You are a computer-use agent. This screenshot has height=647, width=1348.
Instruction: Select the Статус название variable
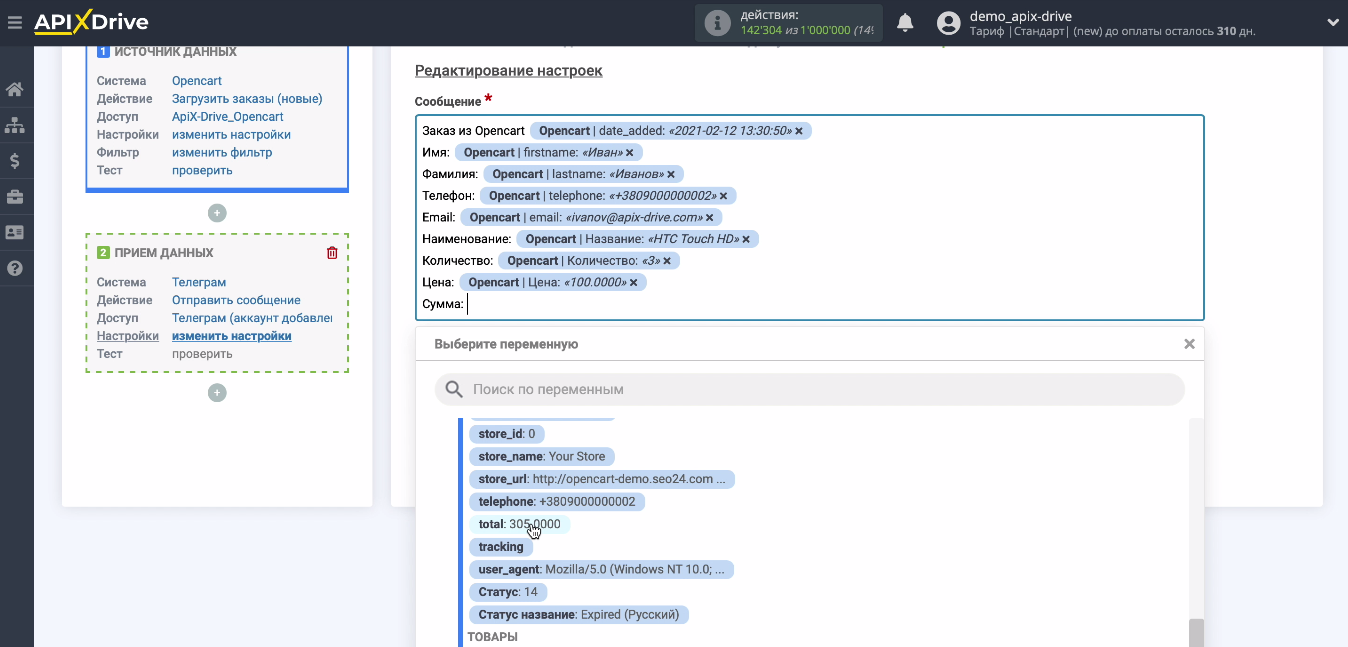click(x=579, y=614)
